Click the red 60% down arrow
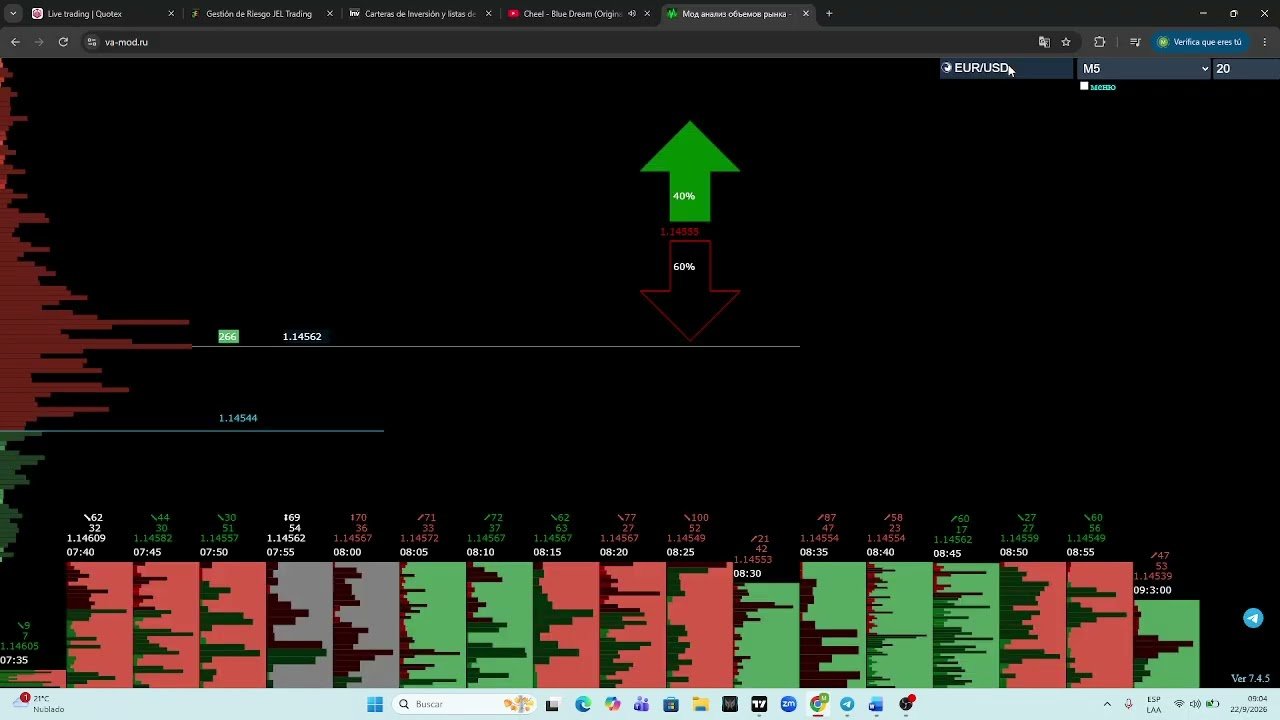Screen dimensions: 1280x720 pyautogui.click(x=690, y=291)
